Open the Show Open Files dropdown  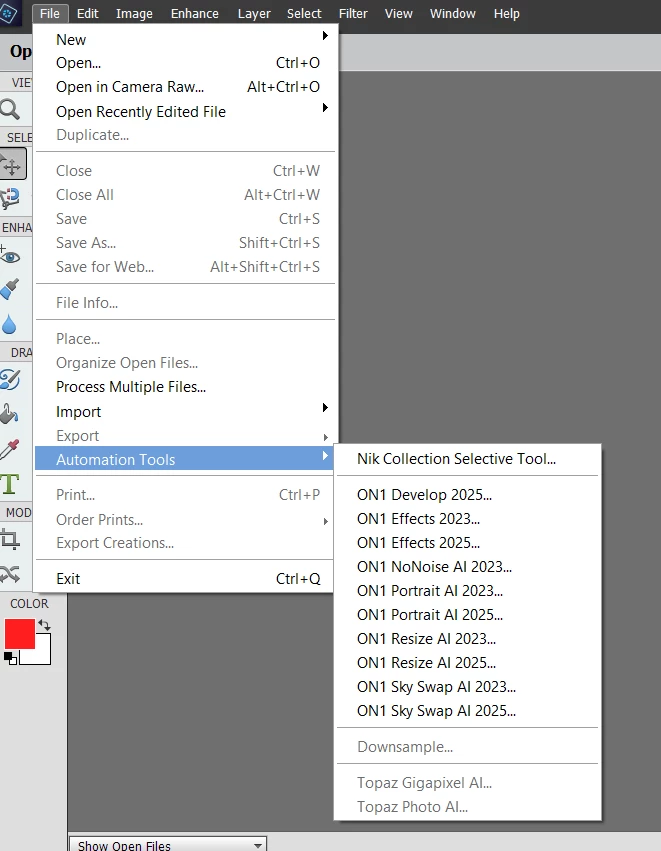[x=168, y=844]
